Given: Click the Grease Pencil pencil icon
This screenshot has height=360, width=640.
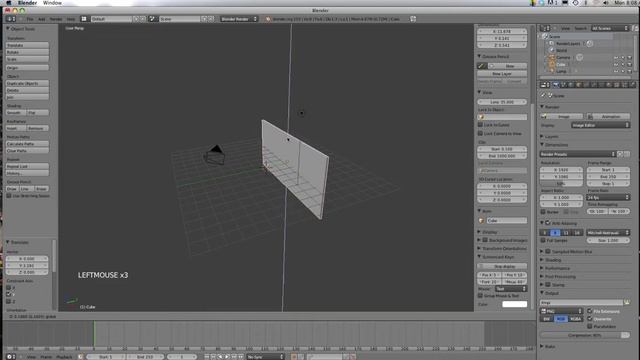Looking at the screenshot, I should click(x=482, y=66).
